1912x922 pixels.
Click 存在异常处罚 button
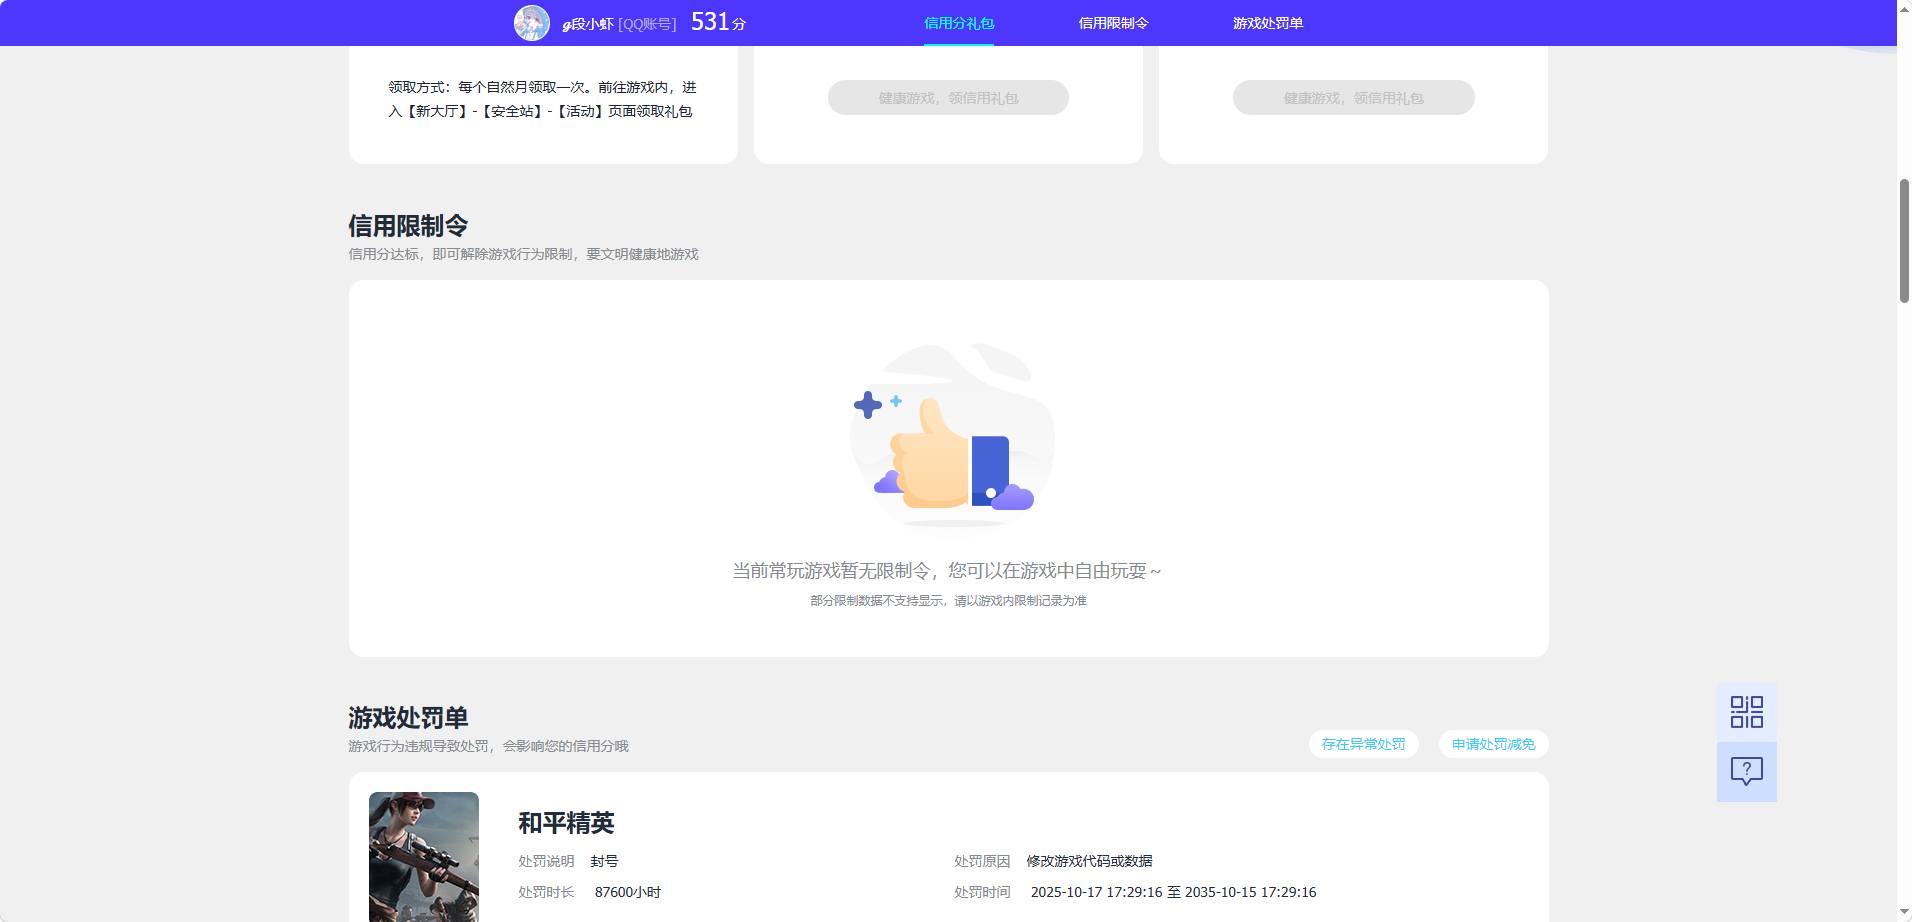coord(1363,744)
